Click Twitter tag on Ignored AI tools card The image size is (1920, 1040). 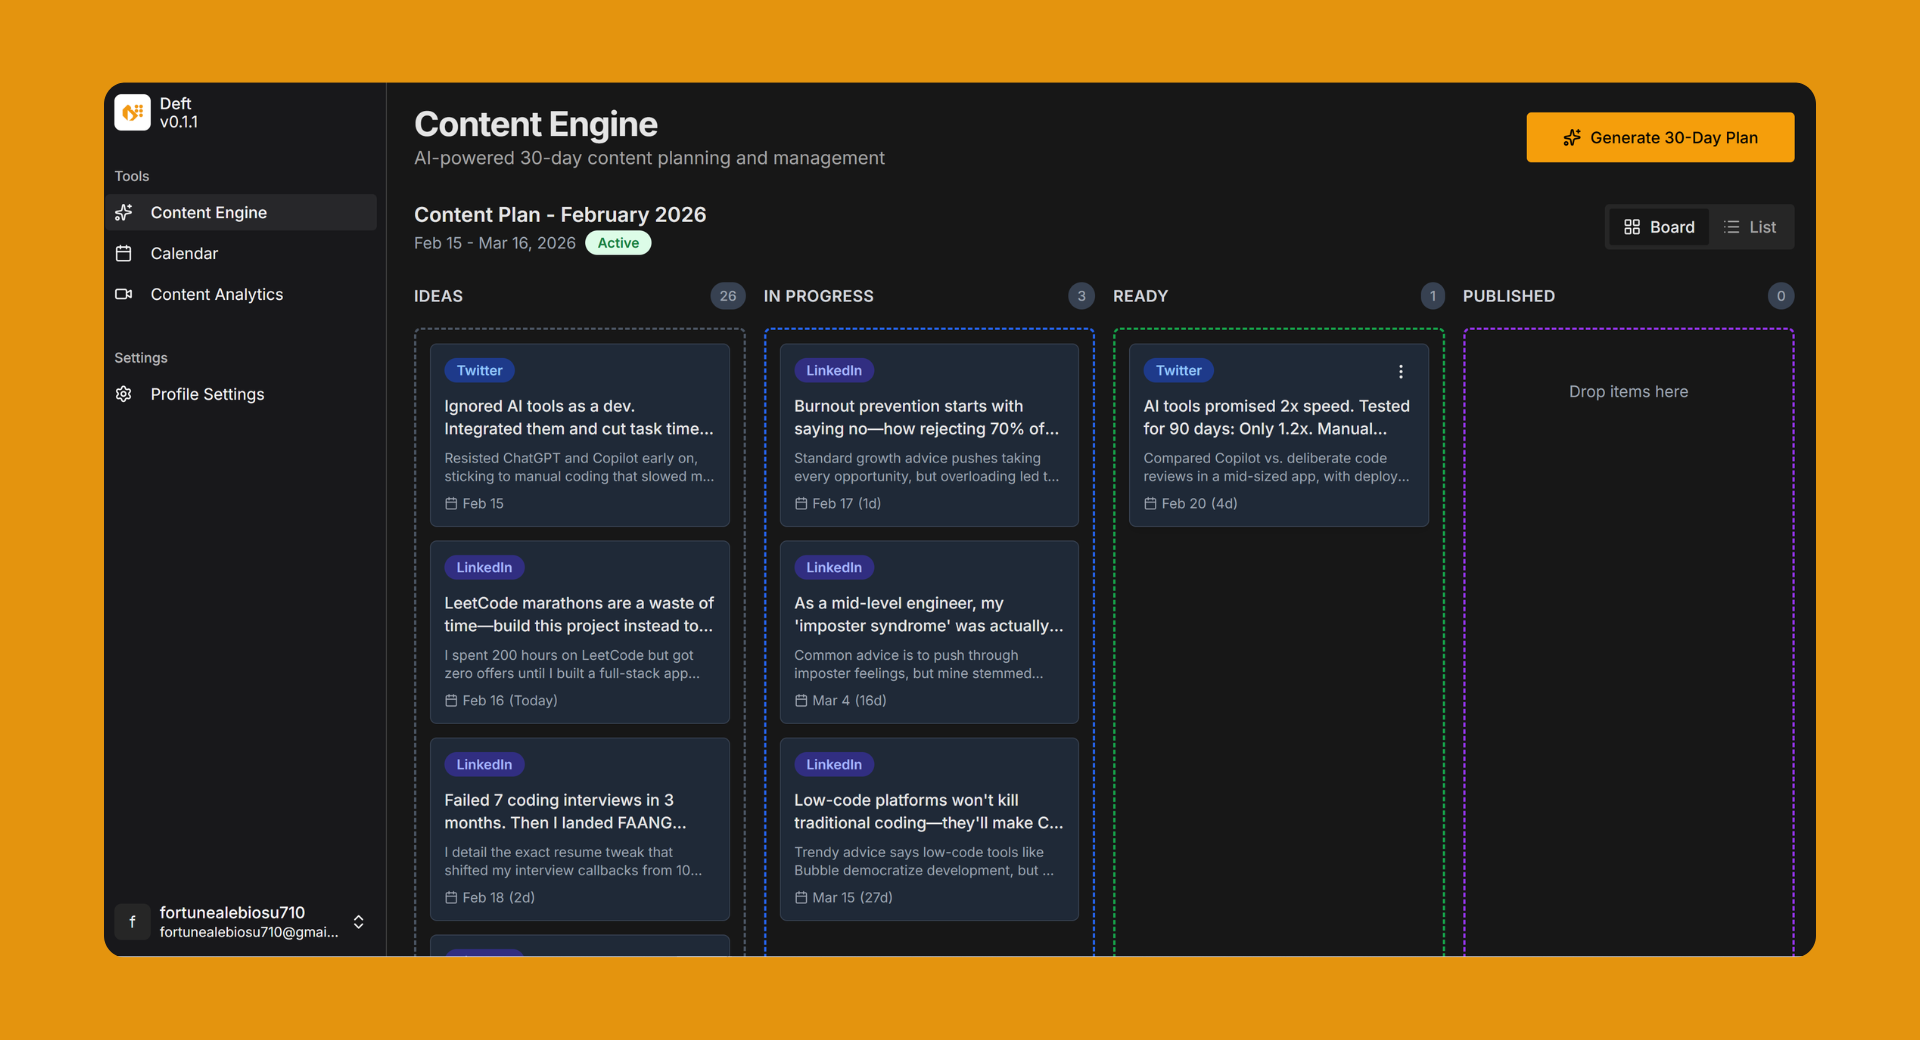point(479,371)
